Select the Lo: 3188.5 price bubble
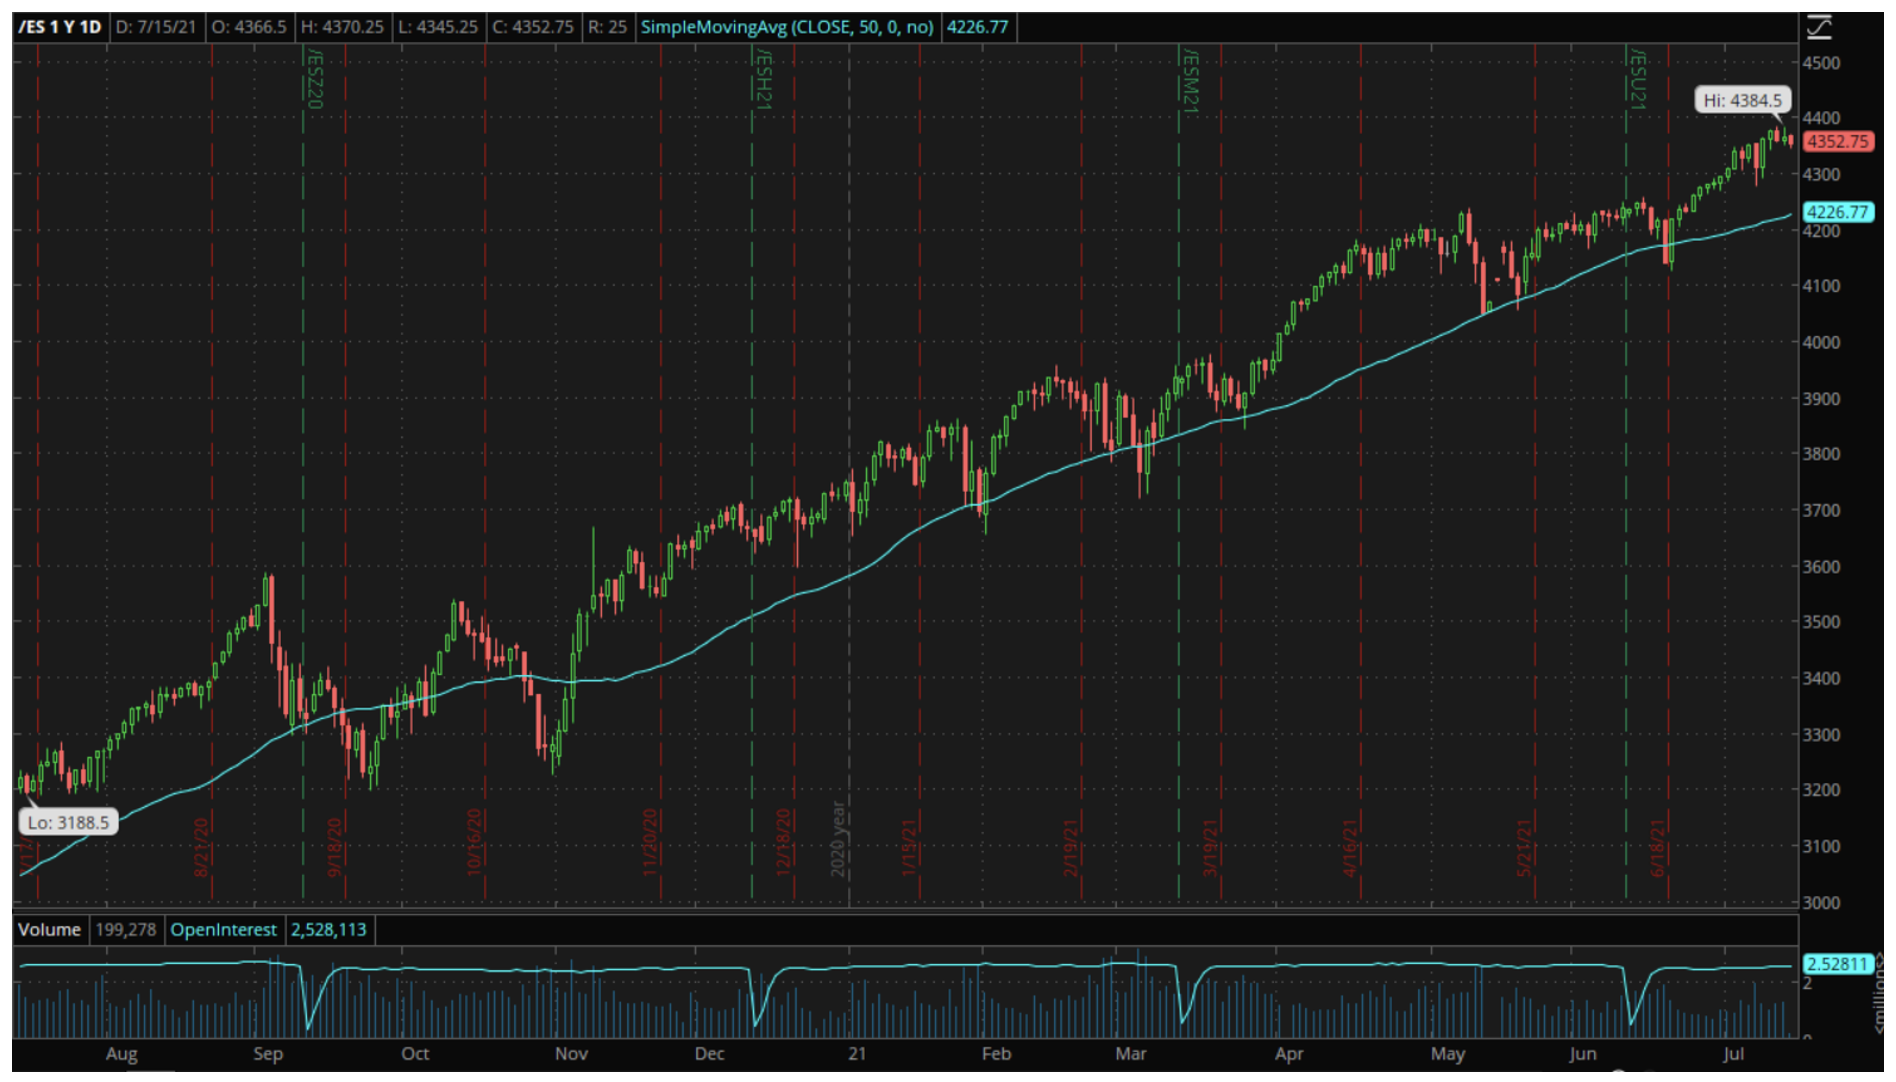1896x1082 pixels. [68, 822]
